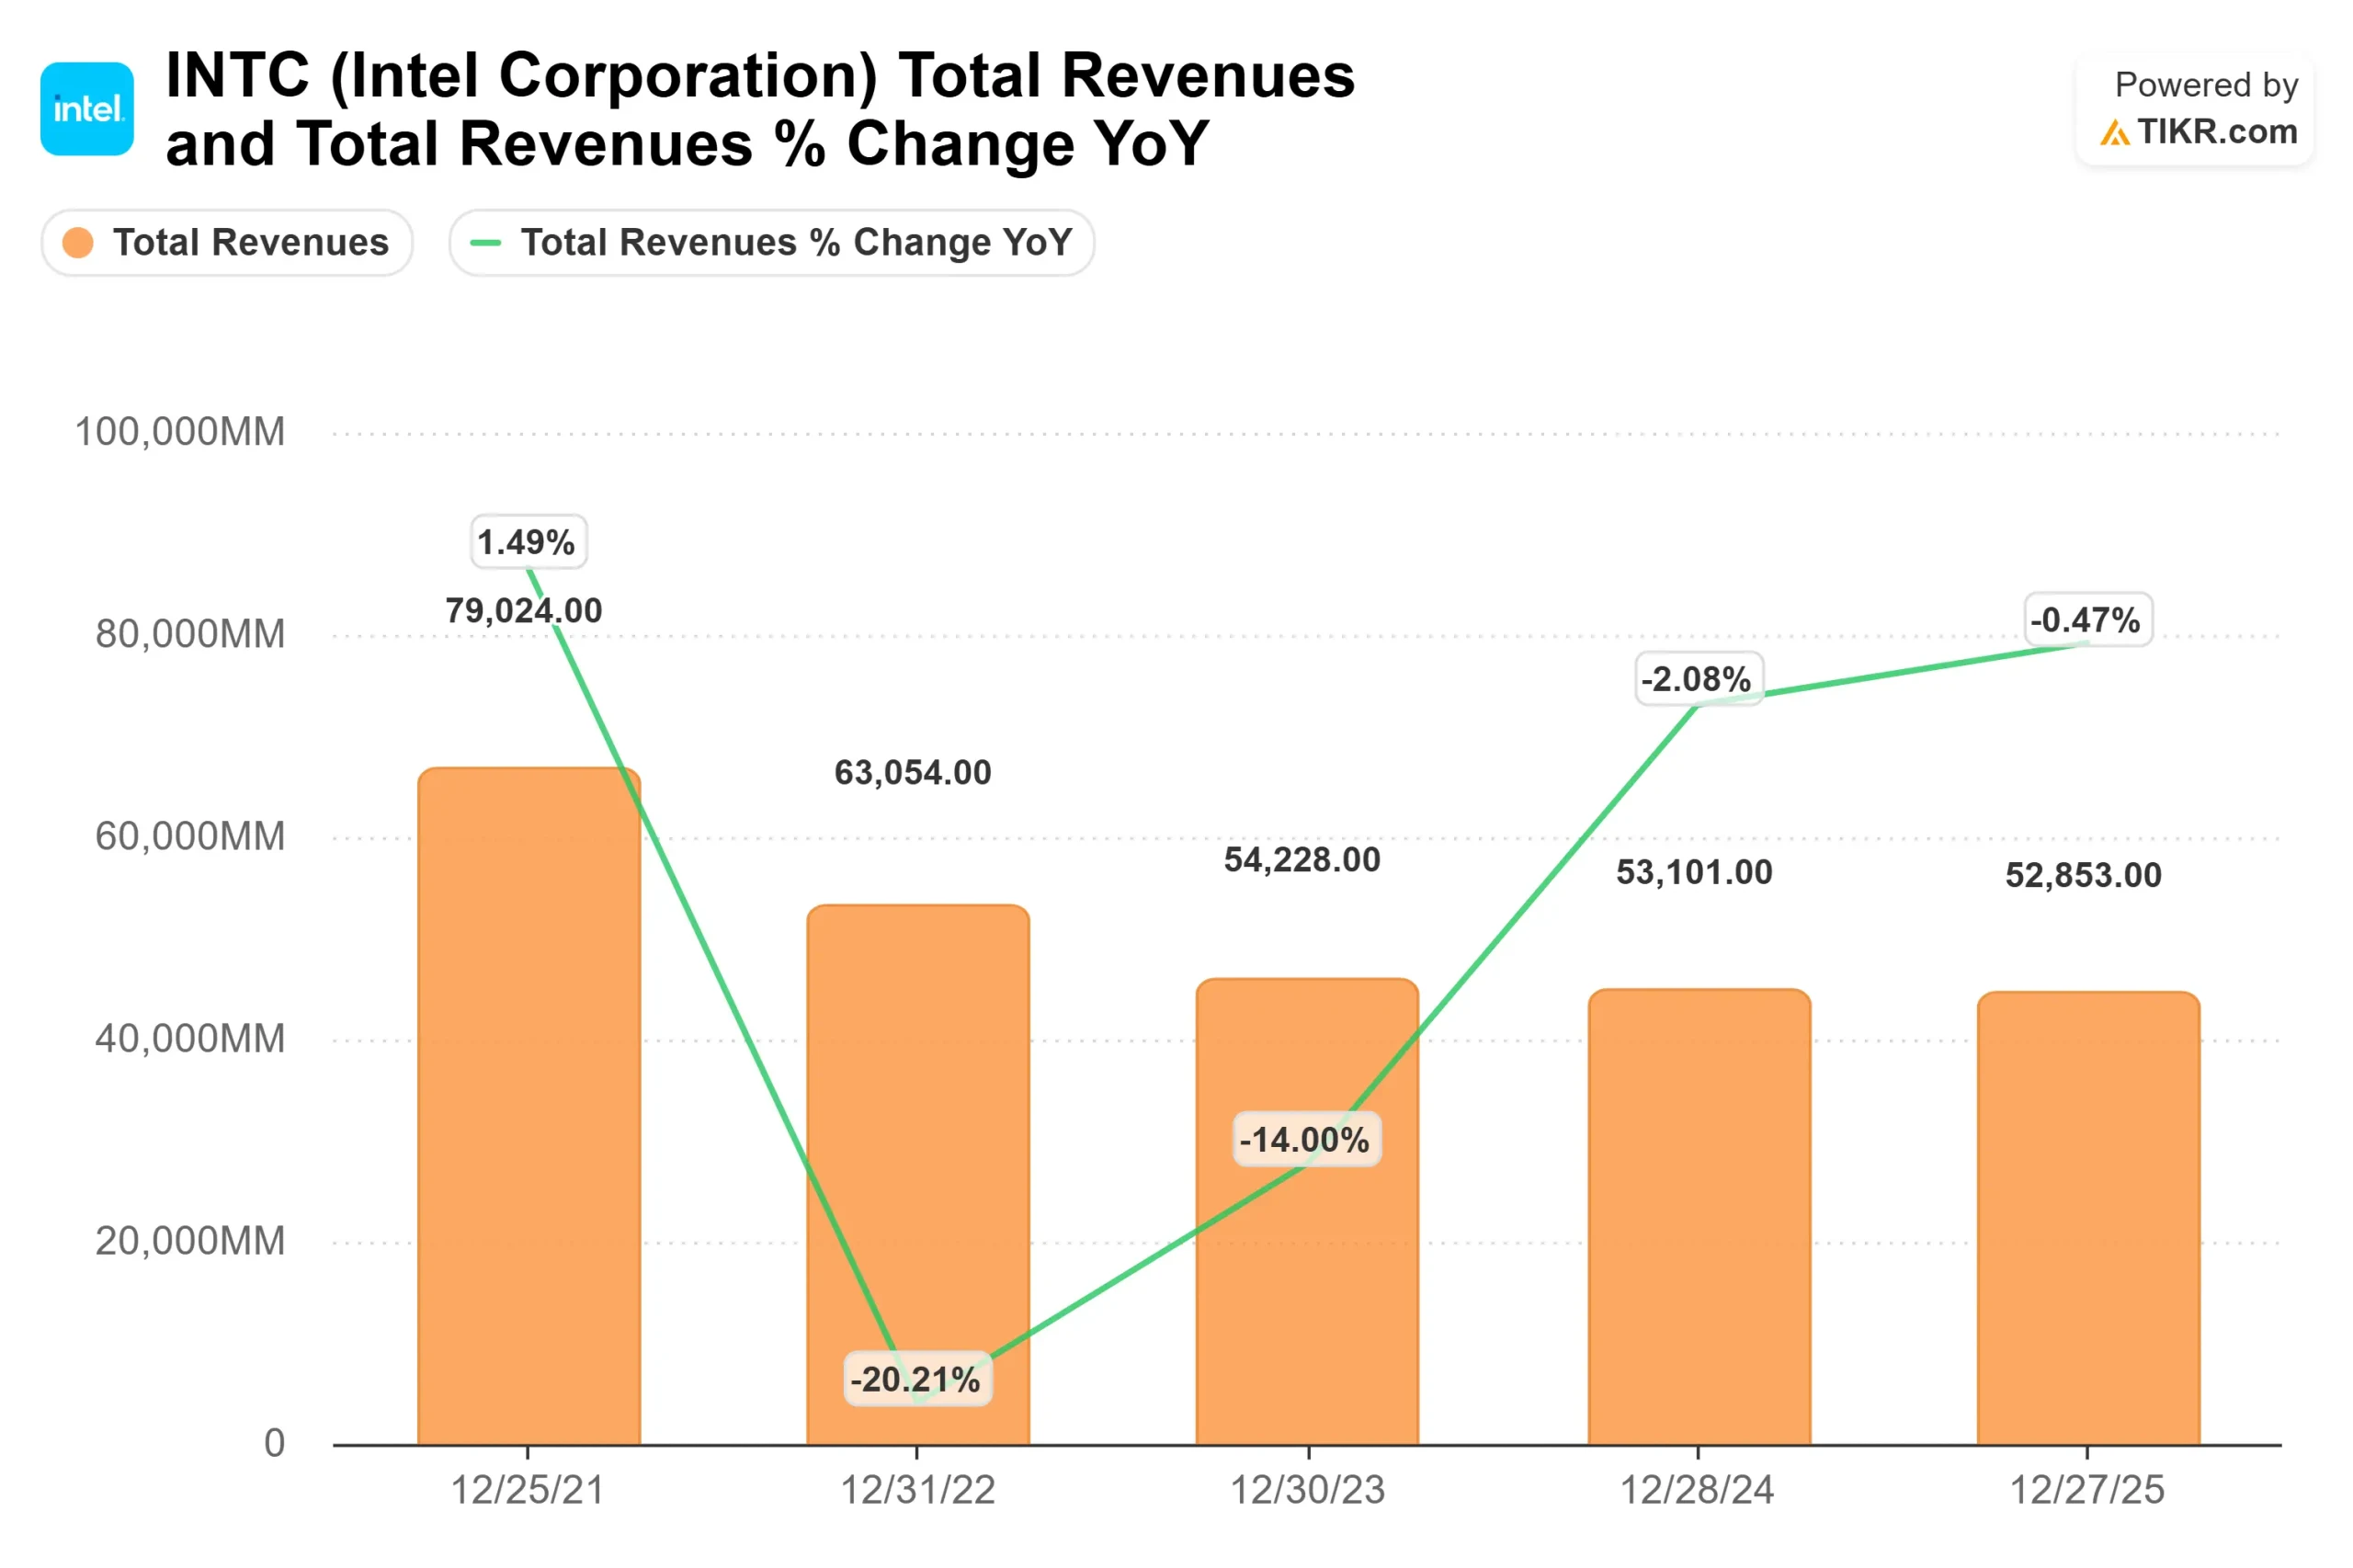Open the Powered by TIKR.com link
The image size is (2353, 1568).
click(2194, 109)
